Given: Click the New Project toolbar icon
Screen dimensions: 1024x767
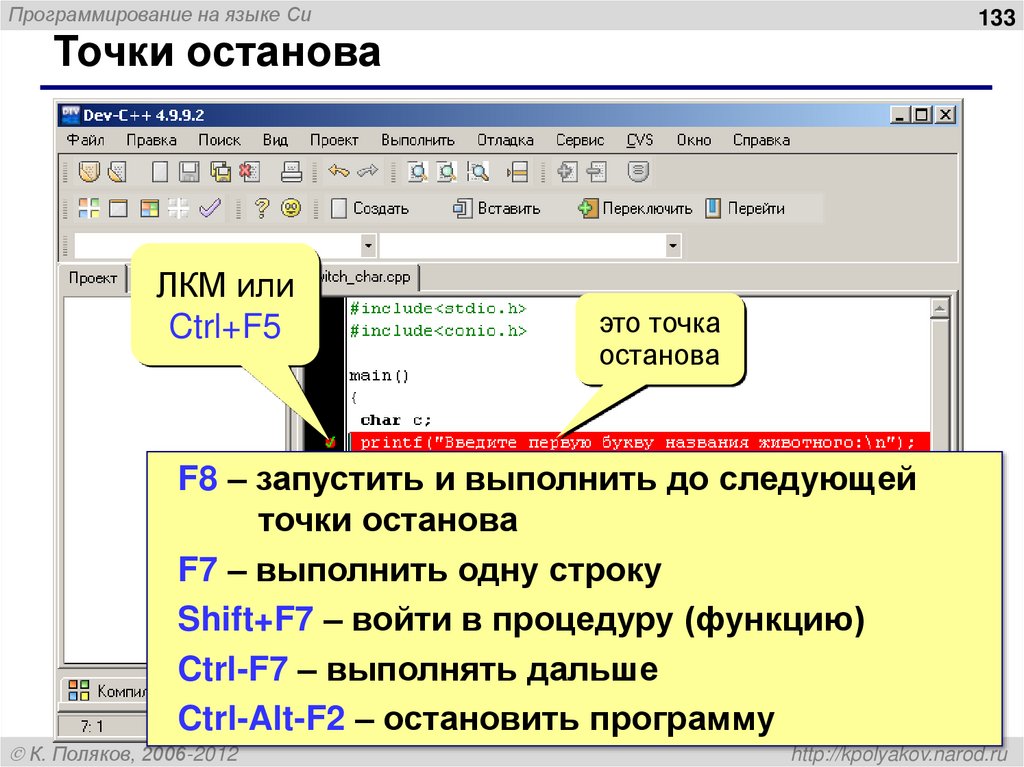Looking at the screenshot, I should [89, 172].
